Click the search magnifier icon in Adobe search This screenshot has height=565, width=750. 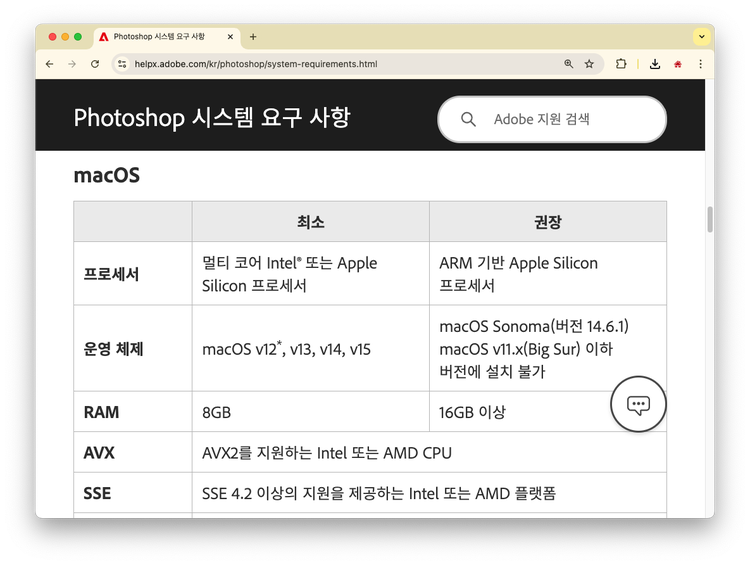click(x=468, y=119)
